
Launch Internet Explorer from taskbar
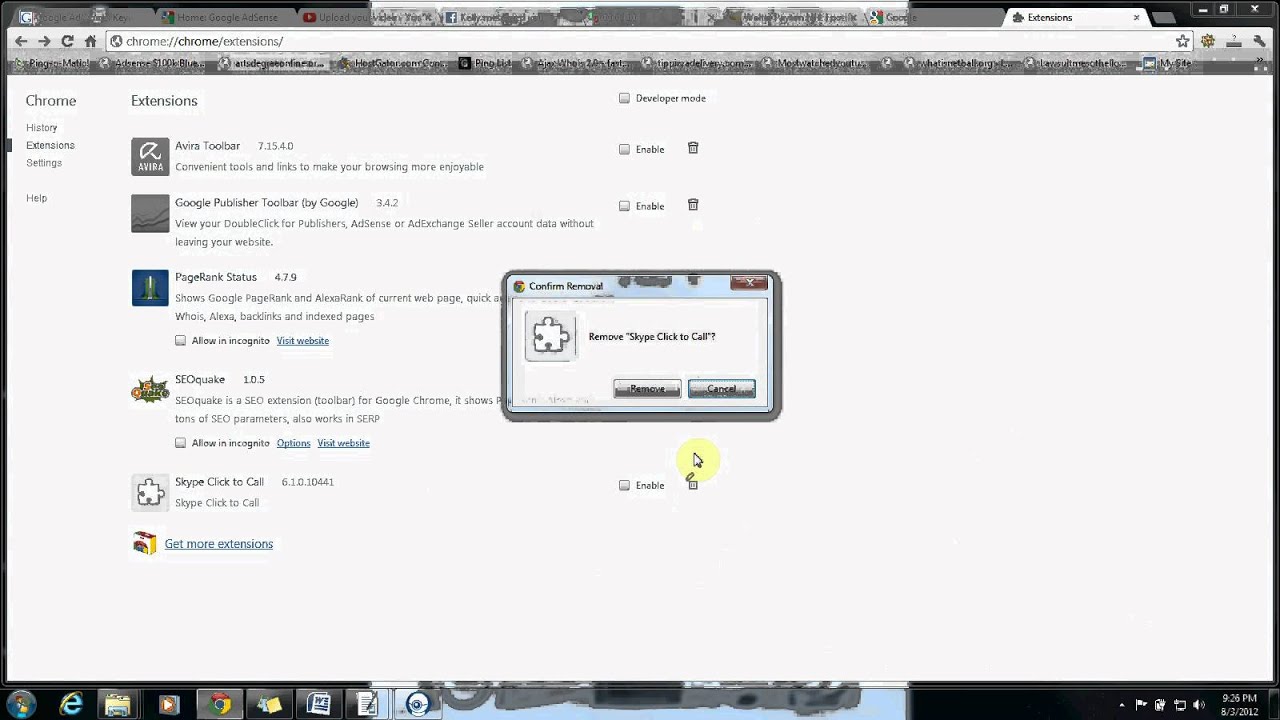coord(71,704)
